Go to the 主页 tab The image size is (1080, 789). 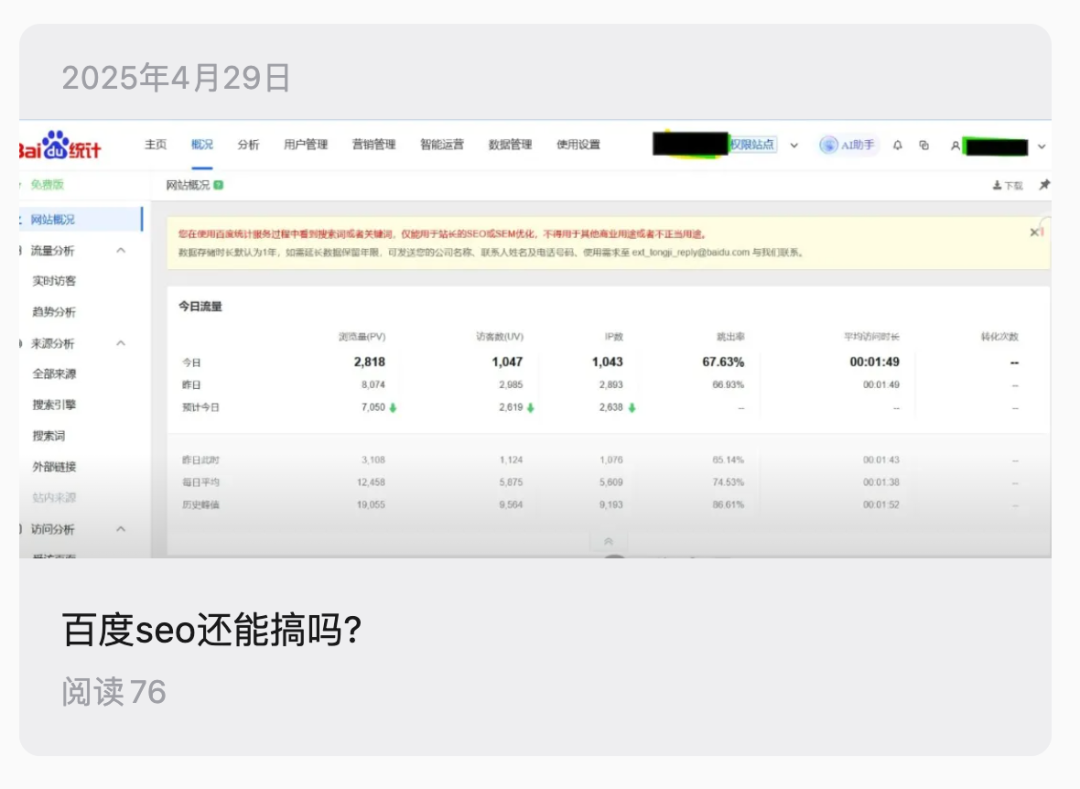pyautogui.click(x=156, y=145)
